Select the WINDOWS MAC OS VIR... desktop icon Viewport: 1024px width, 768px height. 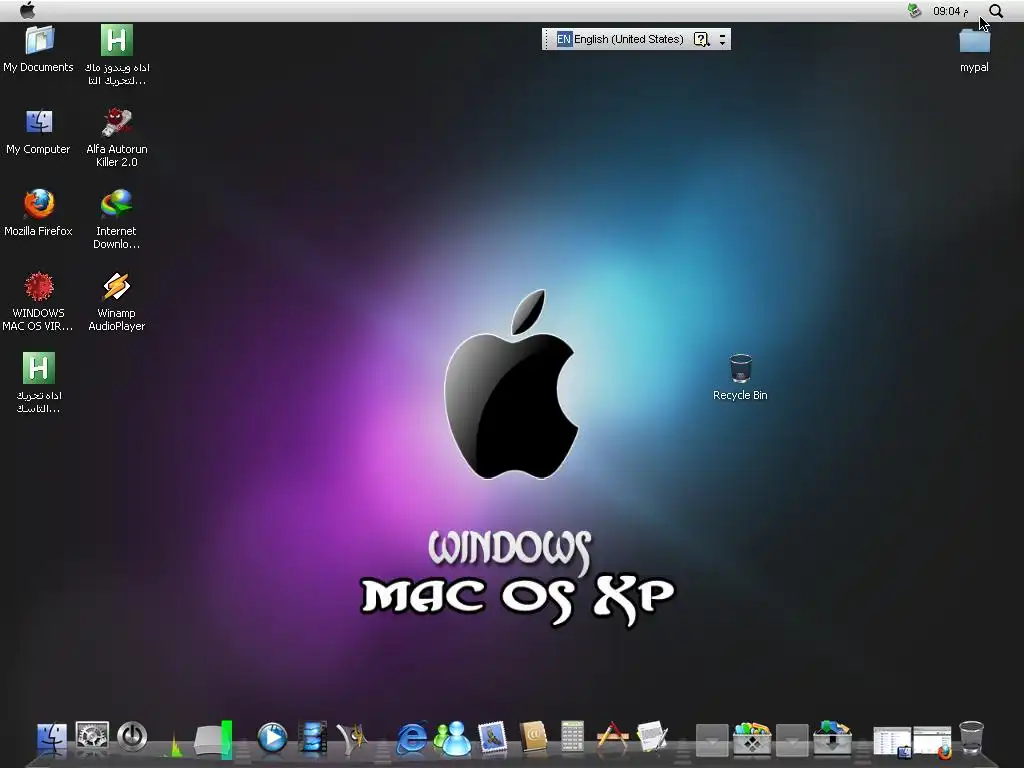[x=39, y=301]
